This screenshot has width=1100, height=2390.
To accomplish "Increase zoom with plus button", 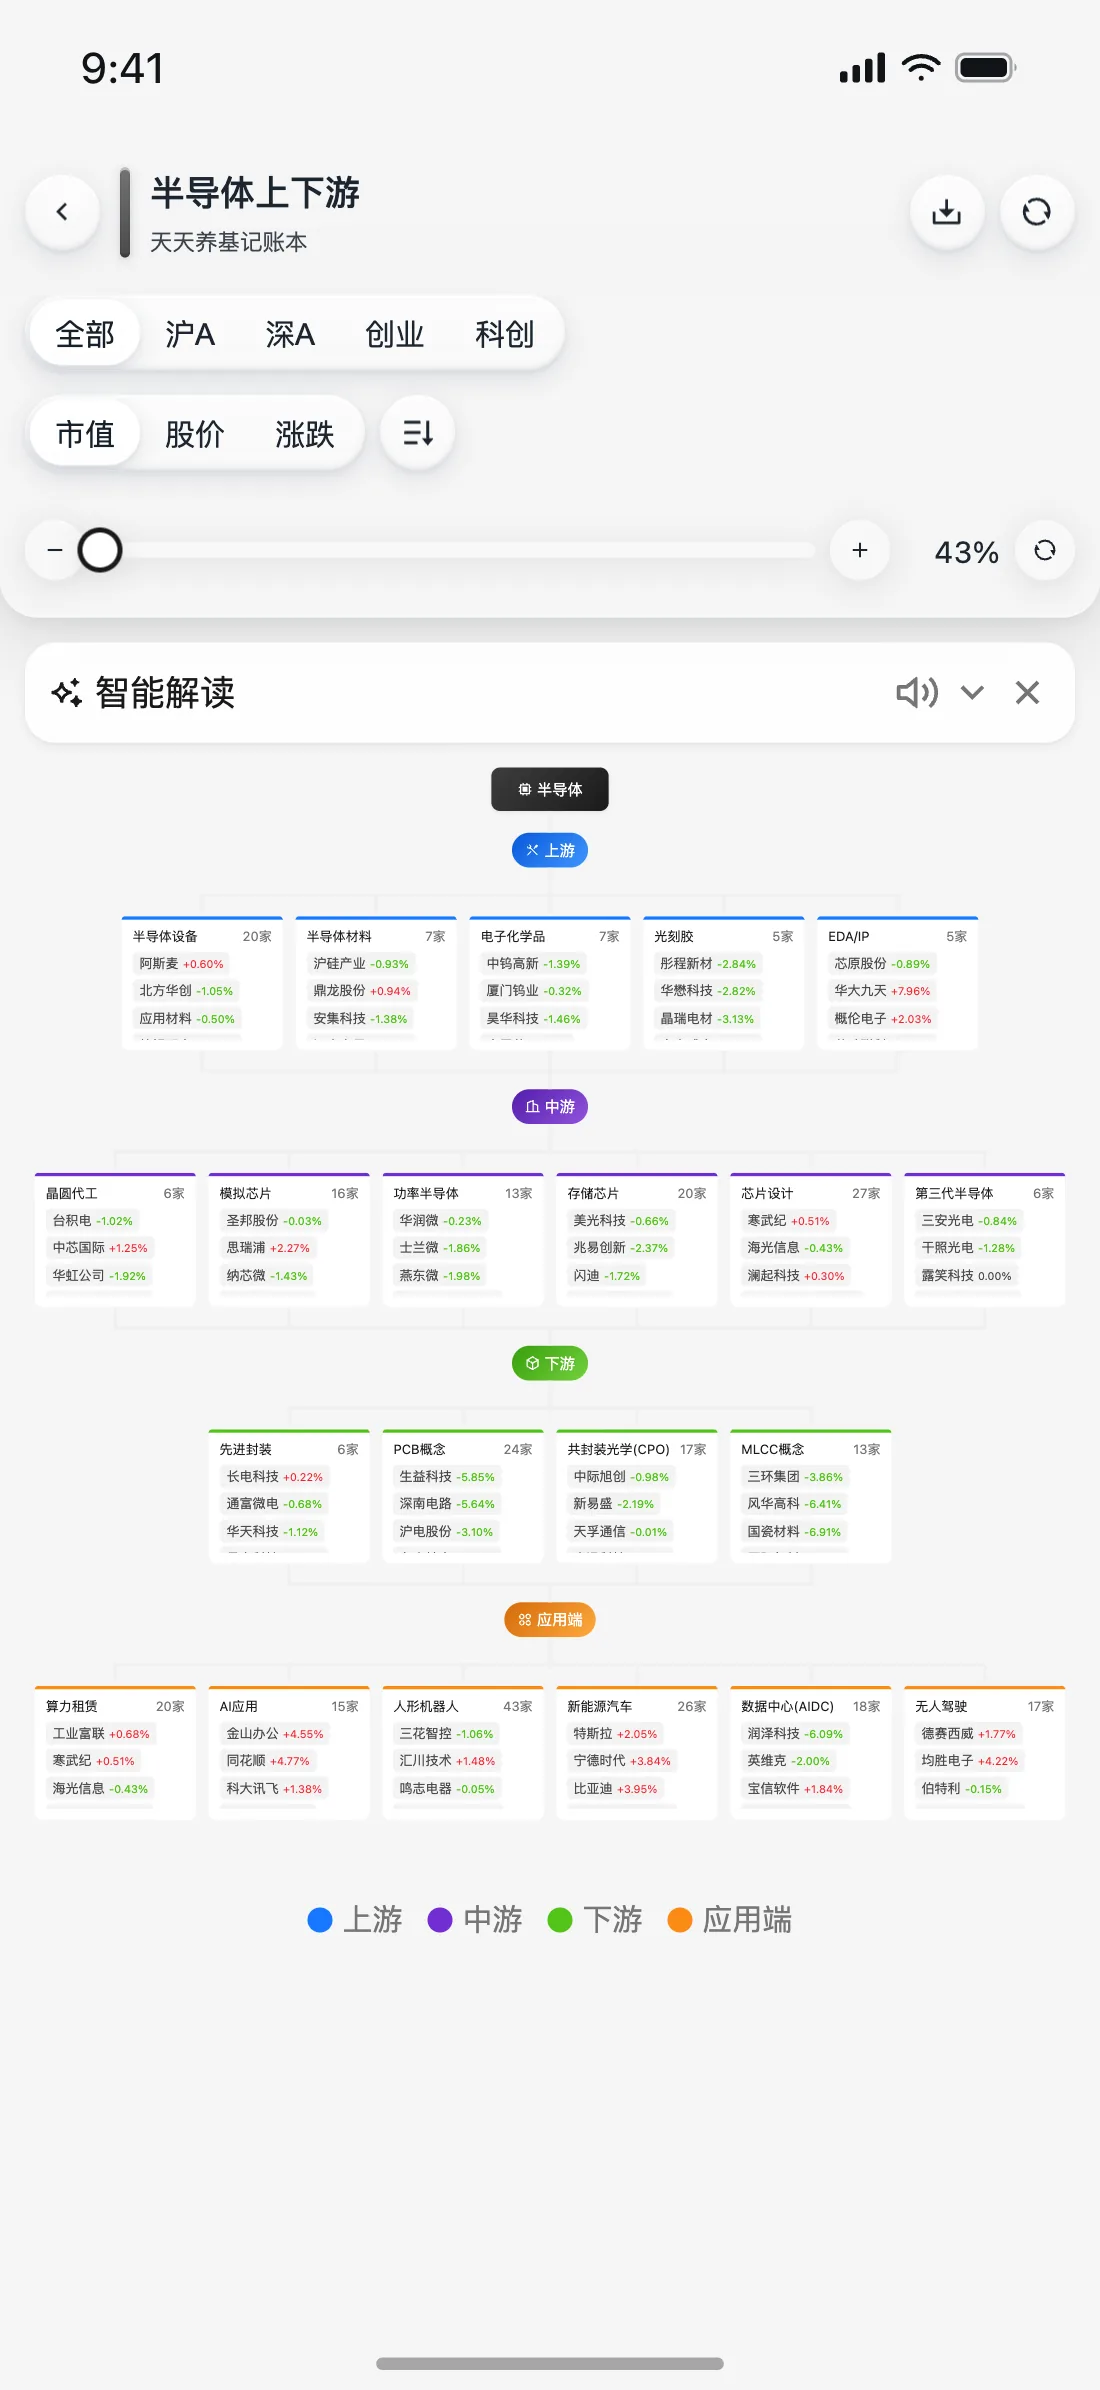I will pos(860,550).
